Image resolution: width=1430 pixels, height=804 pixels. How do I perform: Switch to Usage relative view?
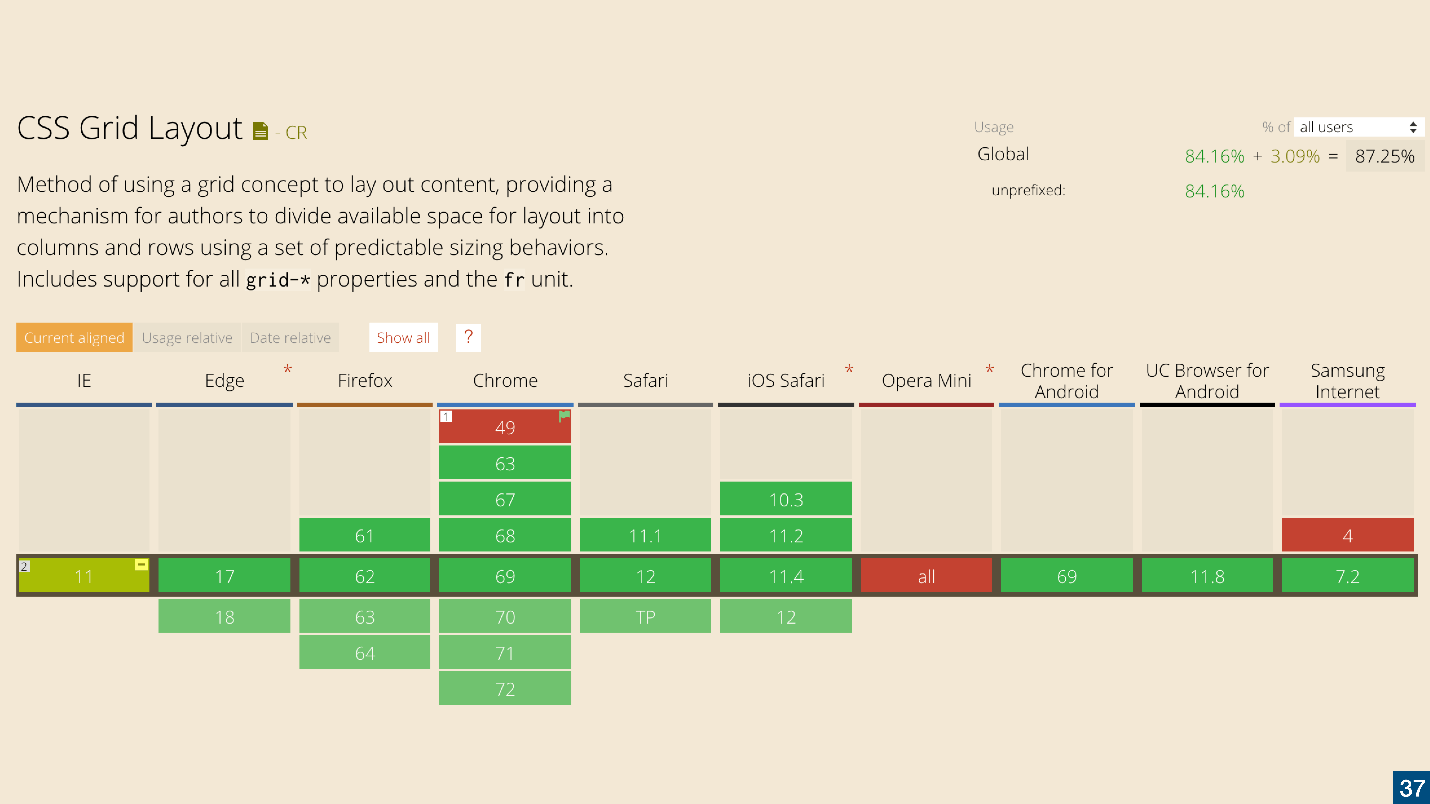(x=188, y=337)
